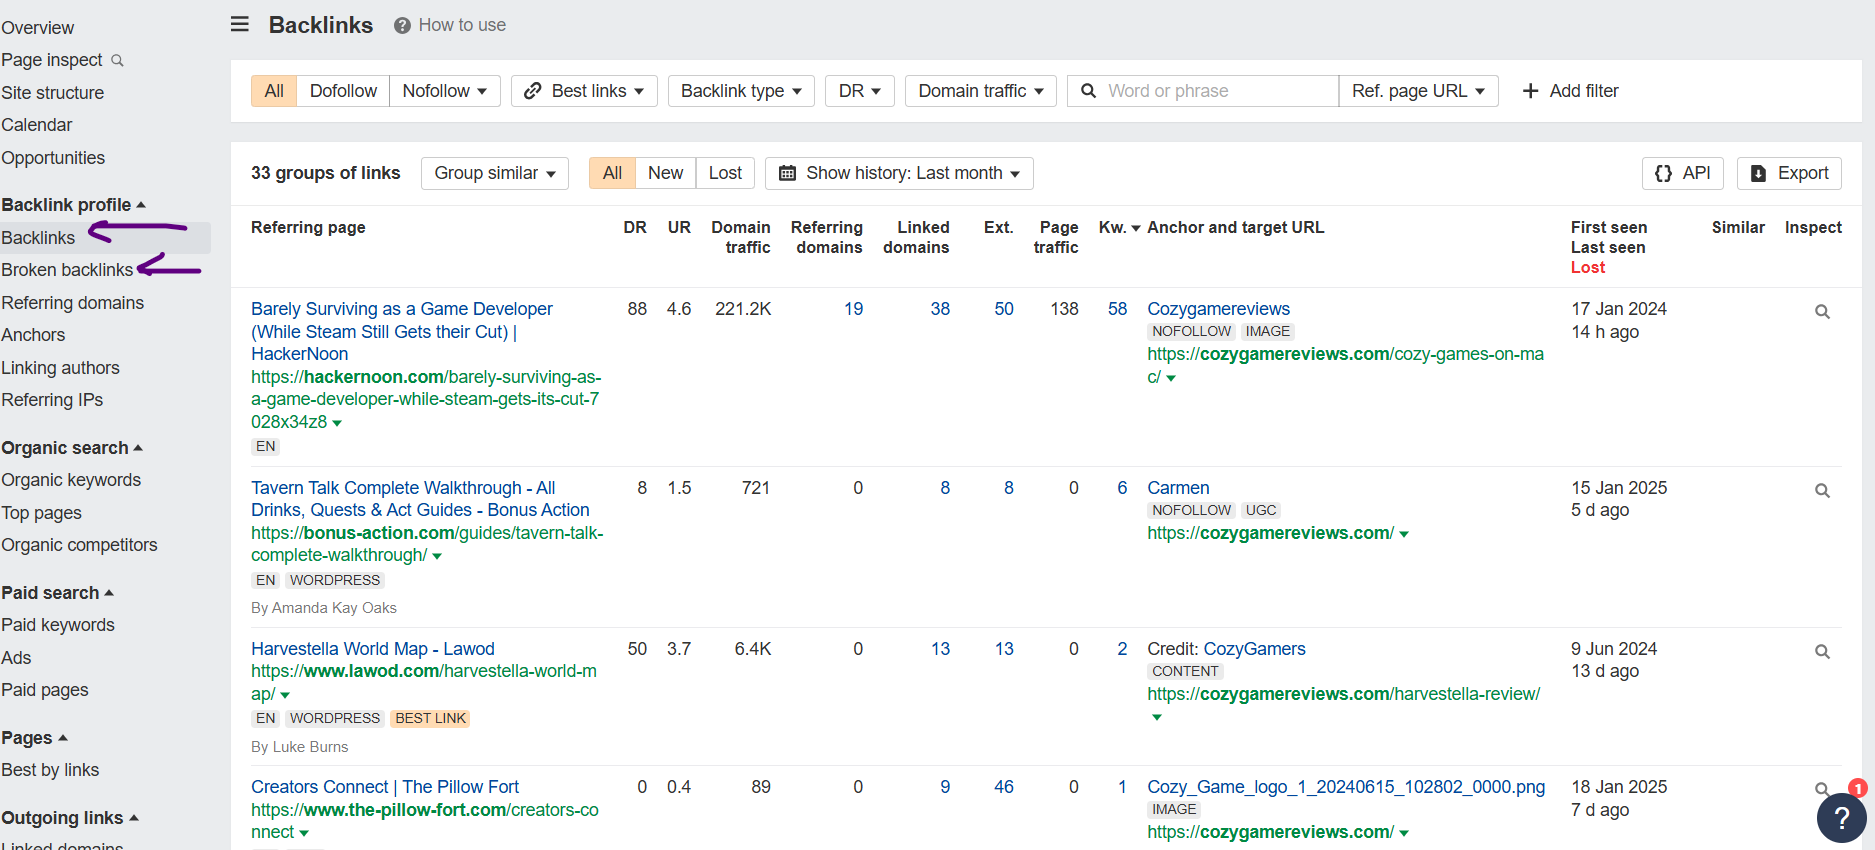Viewport: 1875px width, 850px height.
Task: Open the Ref. page URL dropdown
Action: tap(1418, 91)
